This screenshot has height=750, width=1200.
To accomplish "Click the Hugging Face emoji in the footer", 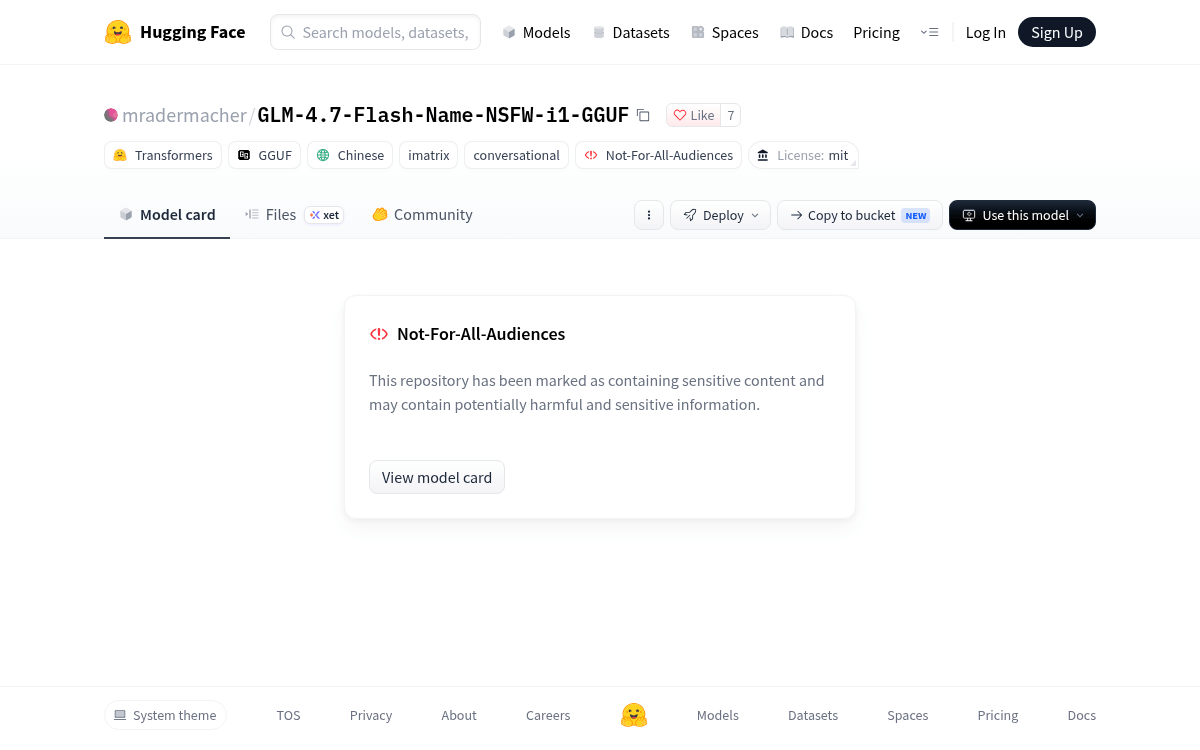I will tap(634, 715).
